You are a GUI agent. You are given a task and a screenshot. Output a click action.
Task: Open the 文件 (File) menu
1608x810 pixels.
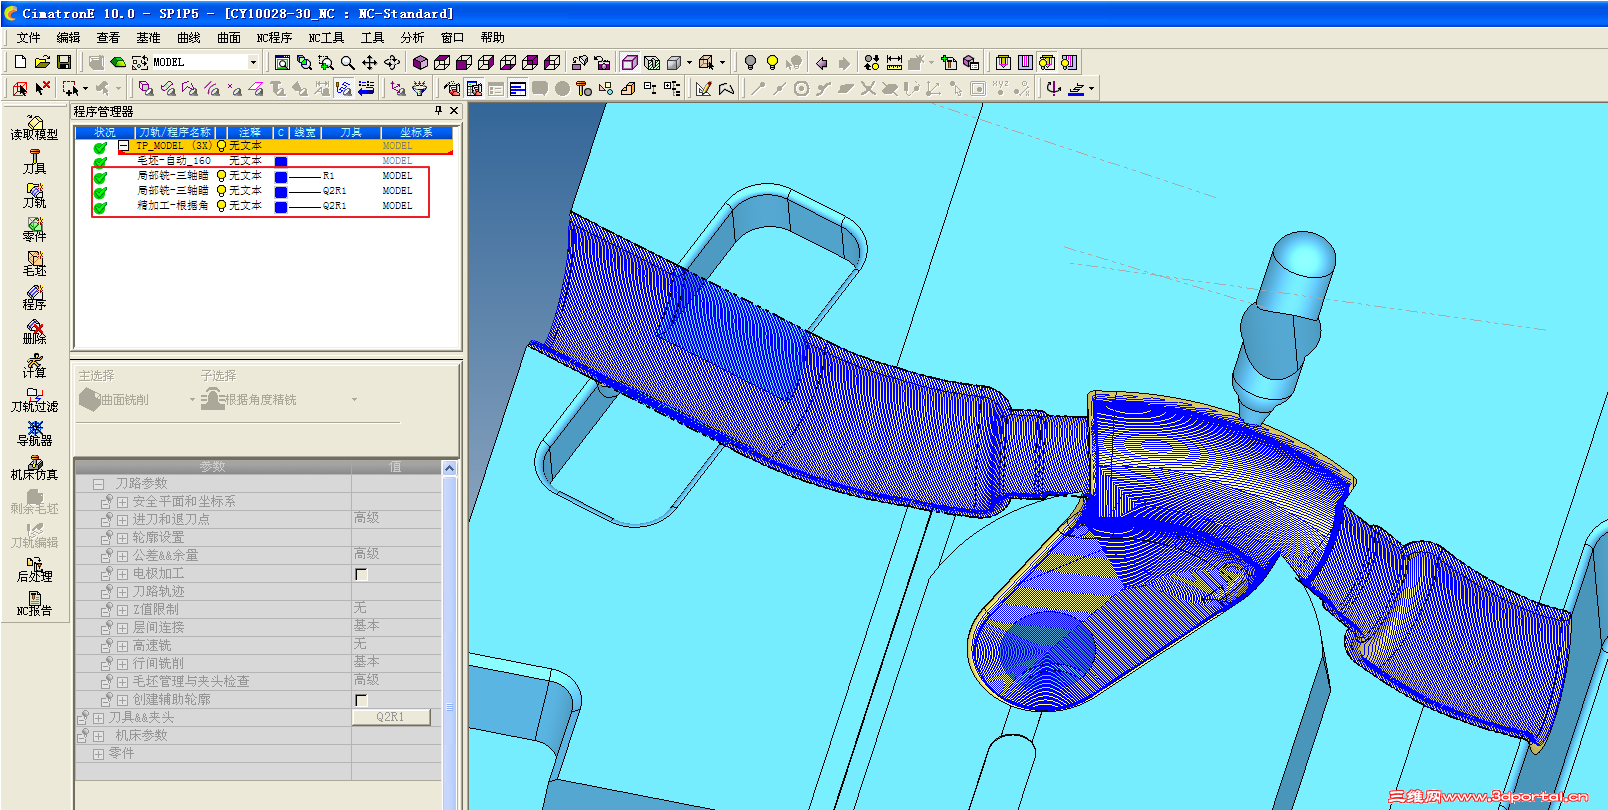pos(29,38)
